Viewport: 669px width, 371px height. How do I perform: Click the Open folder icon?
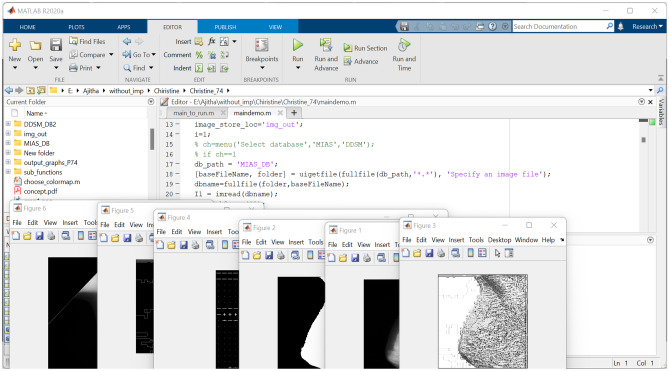point(35,45)
